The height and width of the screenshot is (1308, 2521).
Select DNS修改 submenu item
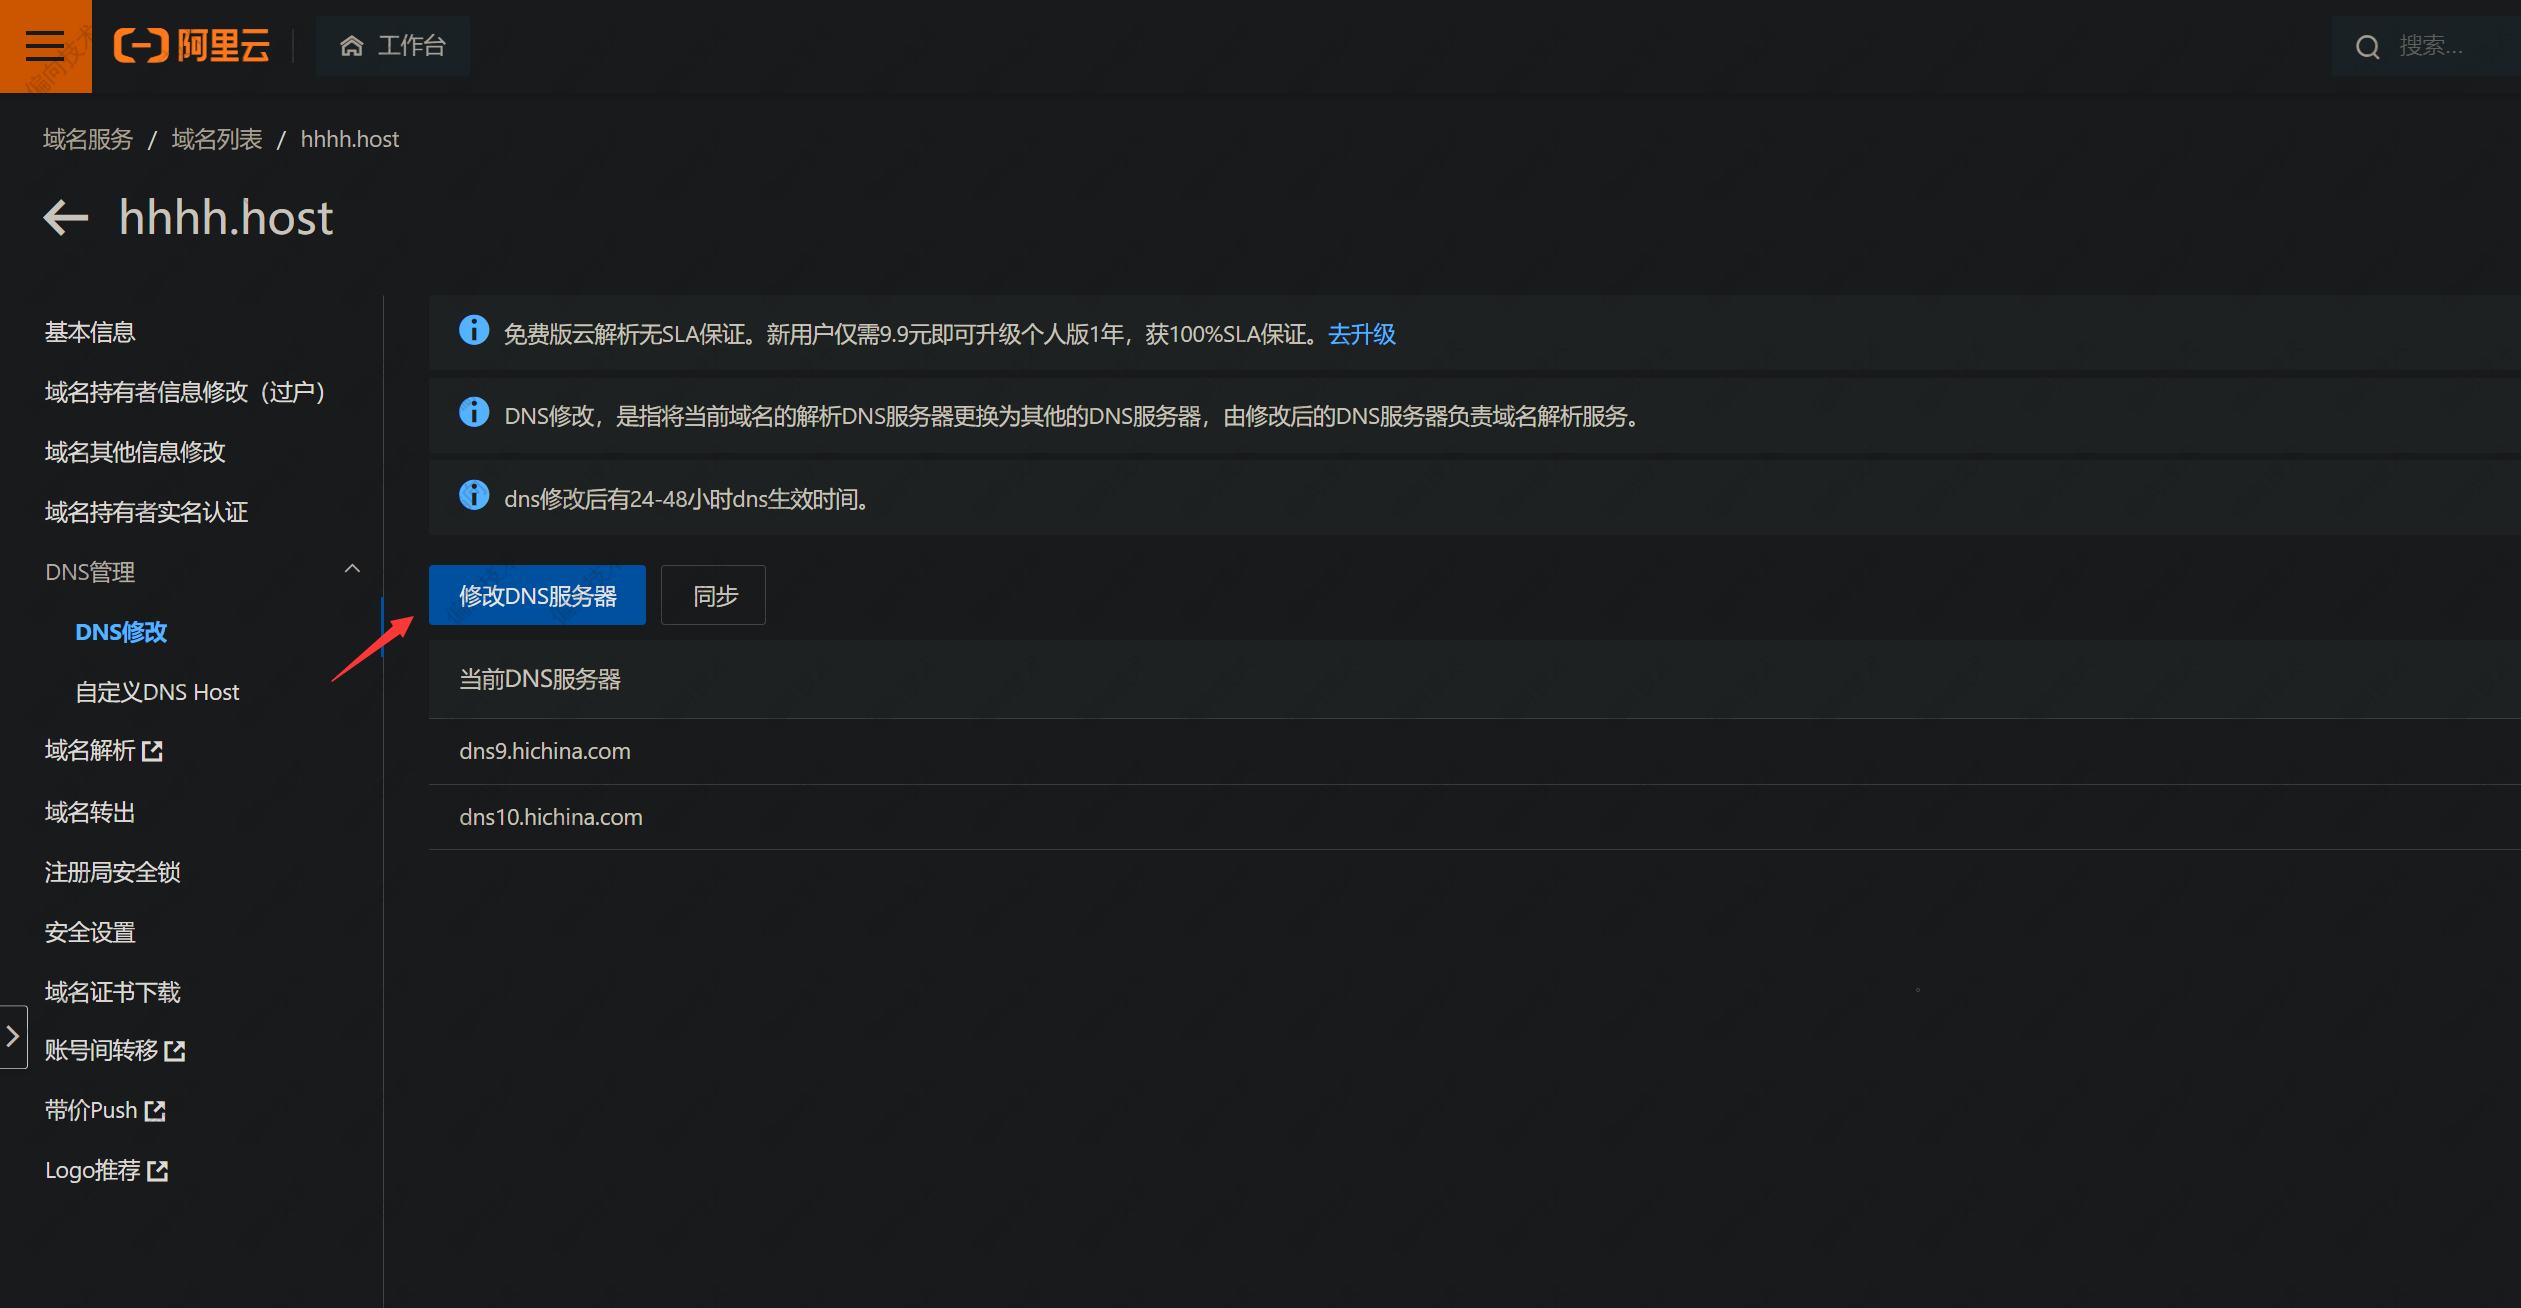pos(121,632)
